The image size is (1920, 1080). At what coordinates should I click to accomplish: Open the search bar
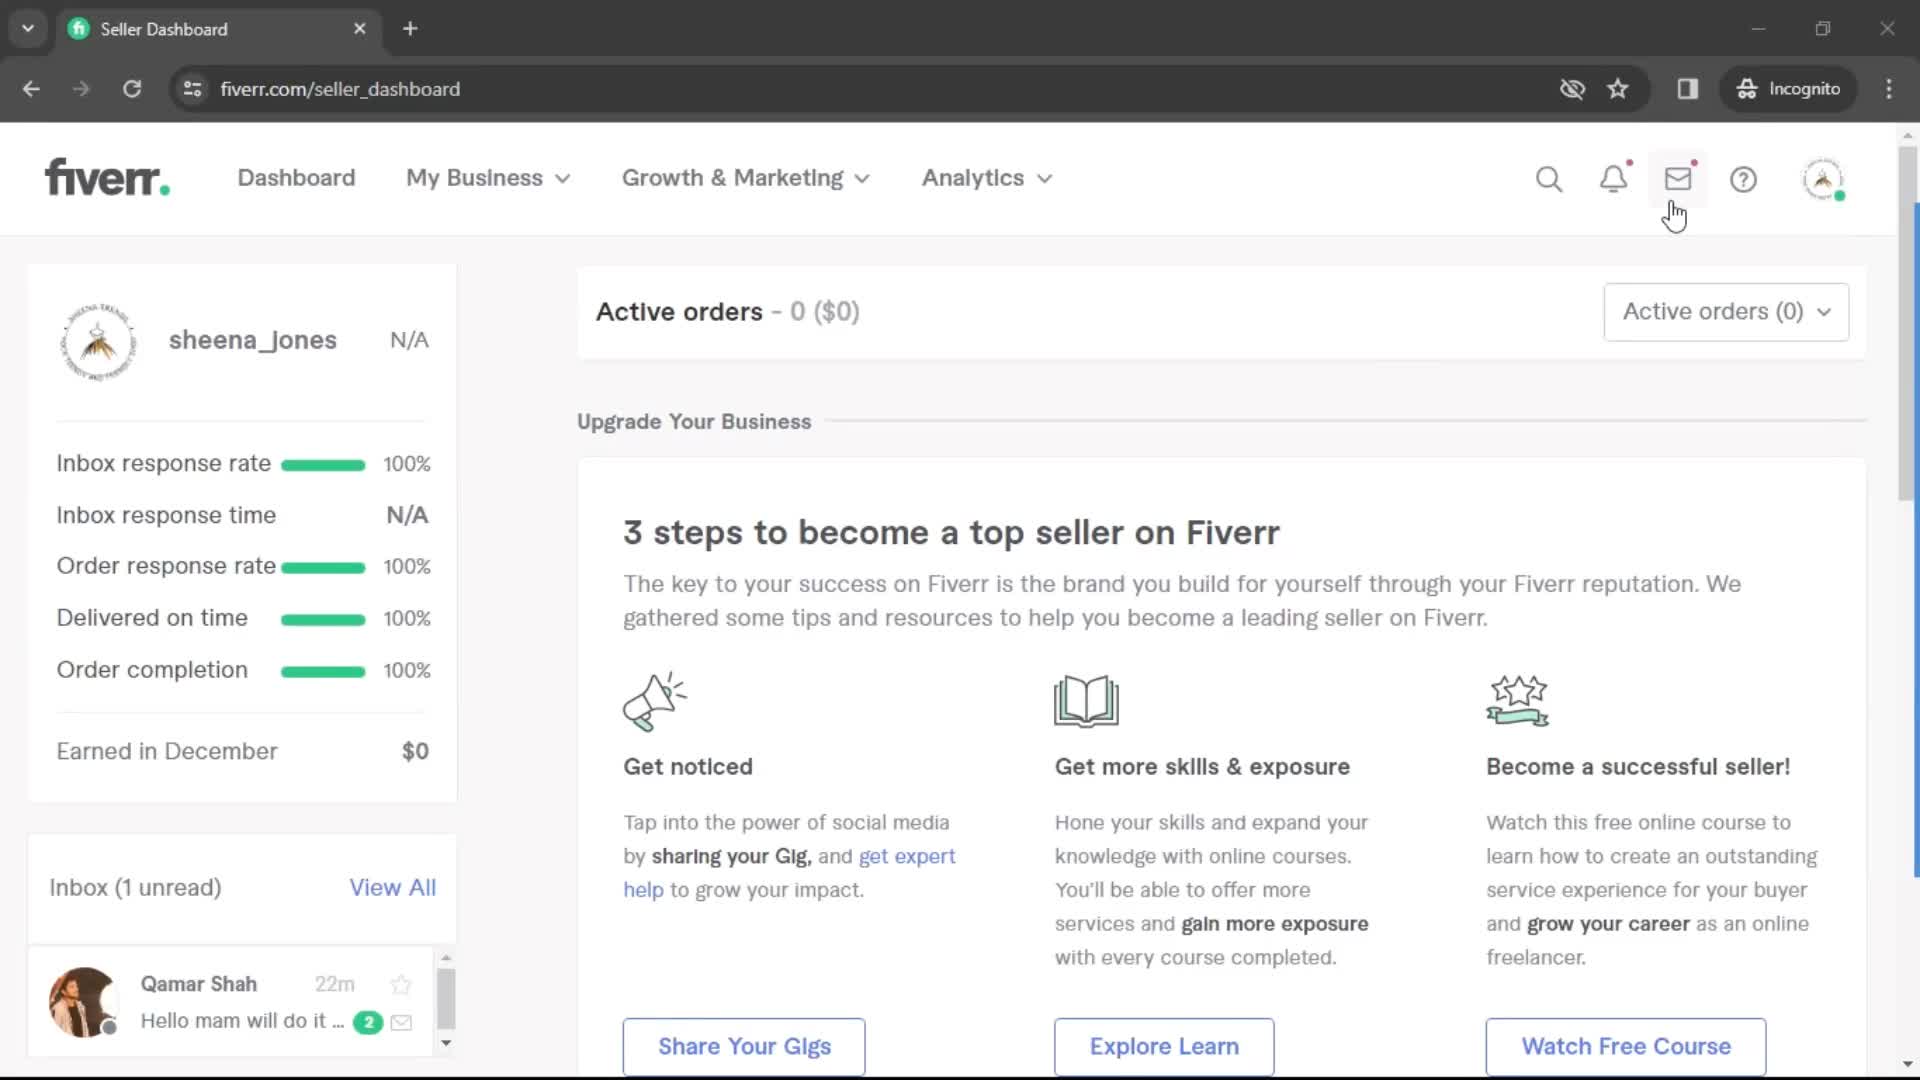pos(1549,178)
